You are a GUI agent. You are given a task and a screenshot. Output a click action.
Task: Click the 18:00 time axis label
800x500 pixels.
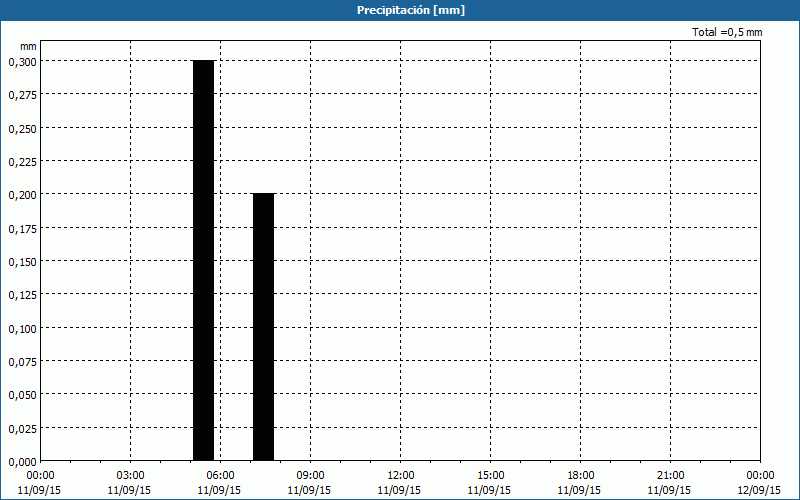pyautogui.click(x=581, y=476)
